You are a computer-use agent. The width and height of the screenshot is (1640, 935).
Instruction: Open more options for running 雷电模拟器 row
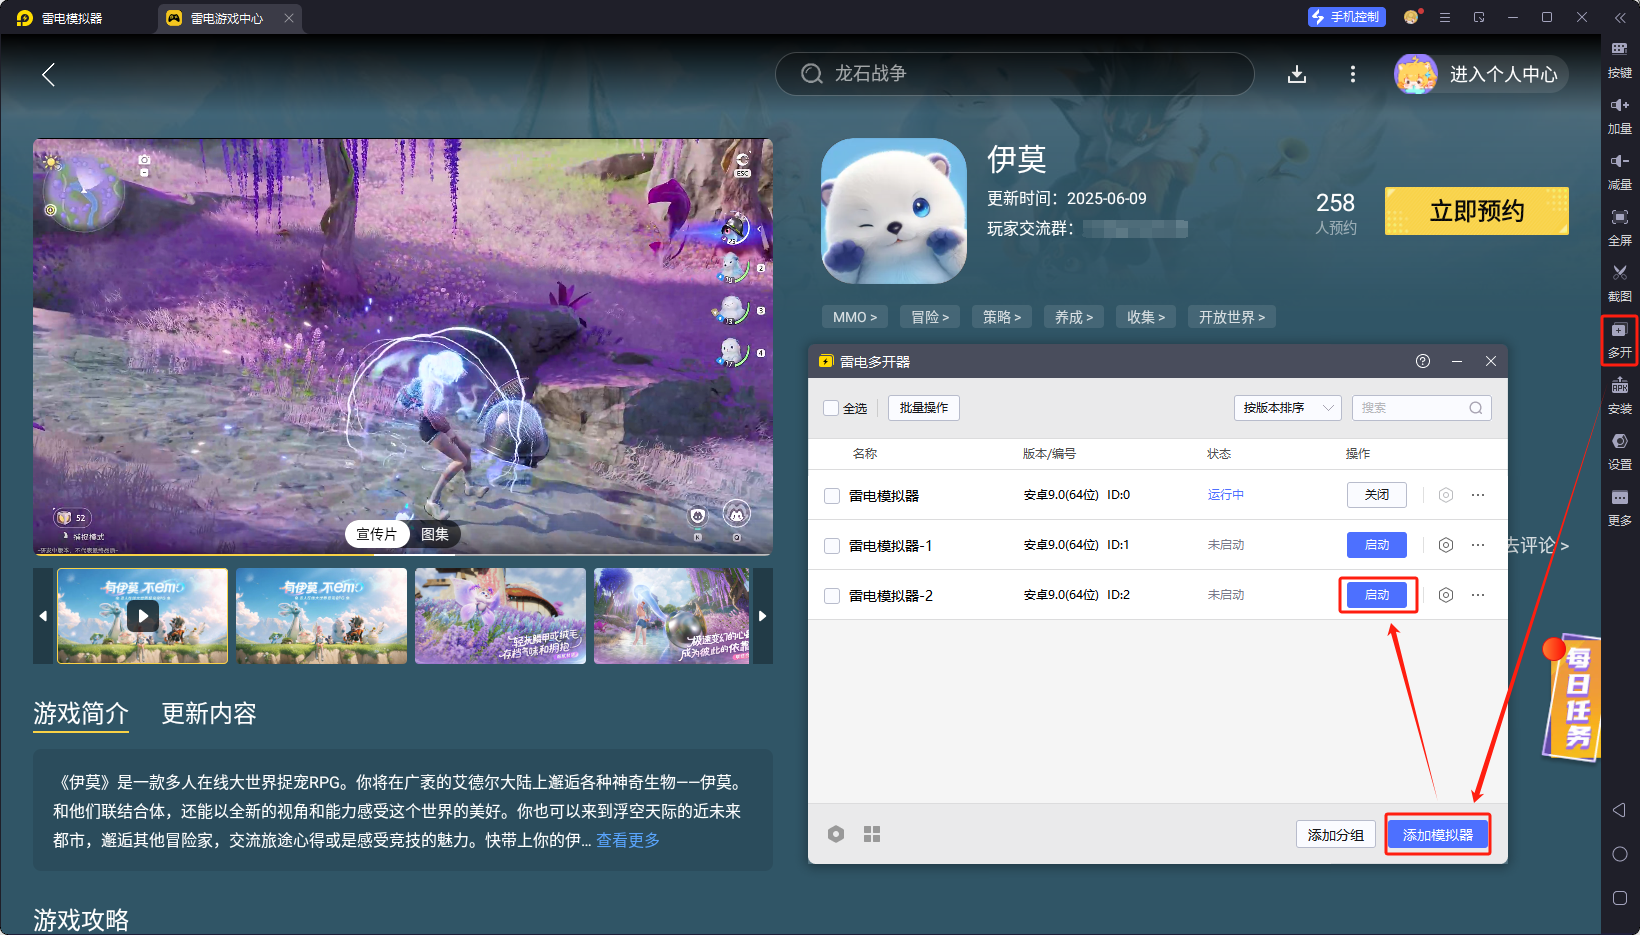tap(1478, 495)
